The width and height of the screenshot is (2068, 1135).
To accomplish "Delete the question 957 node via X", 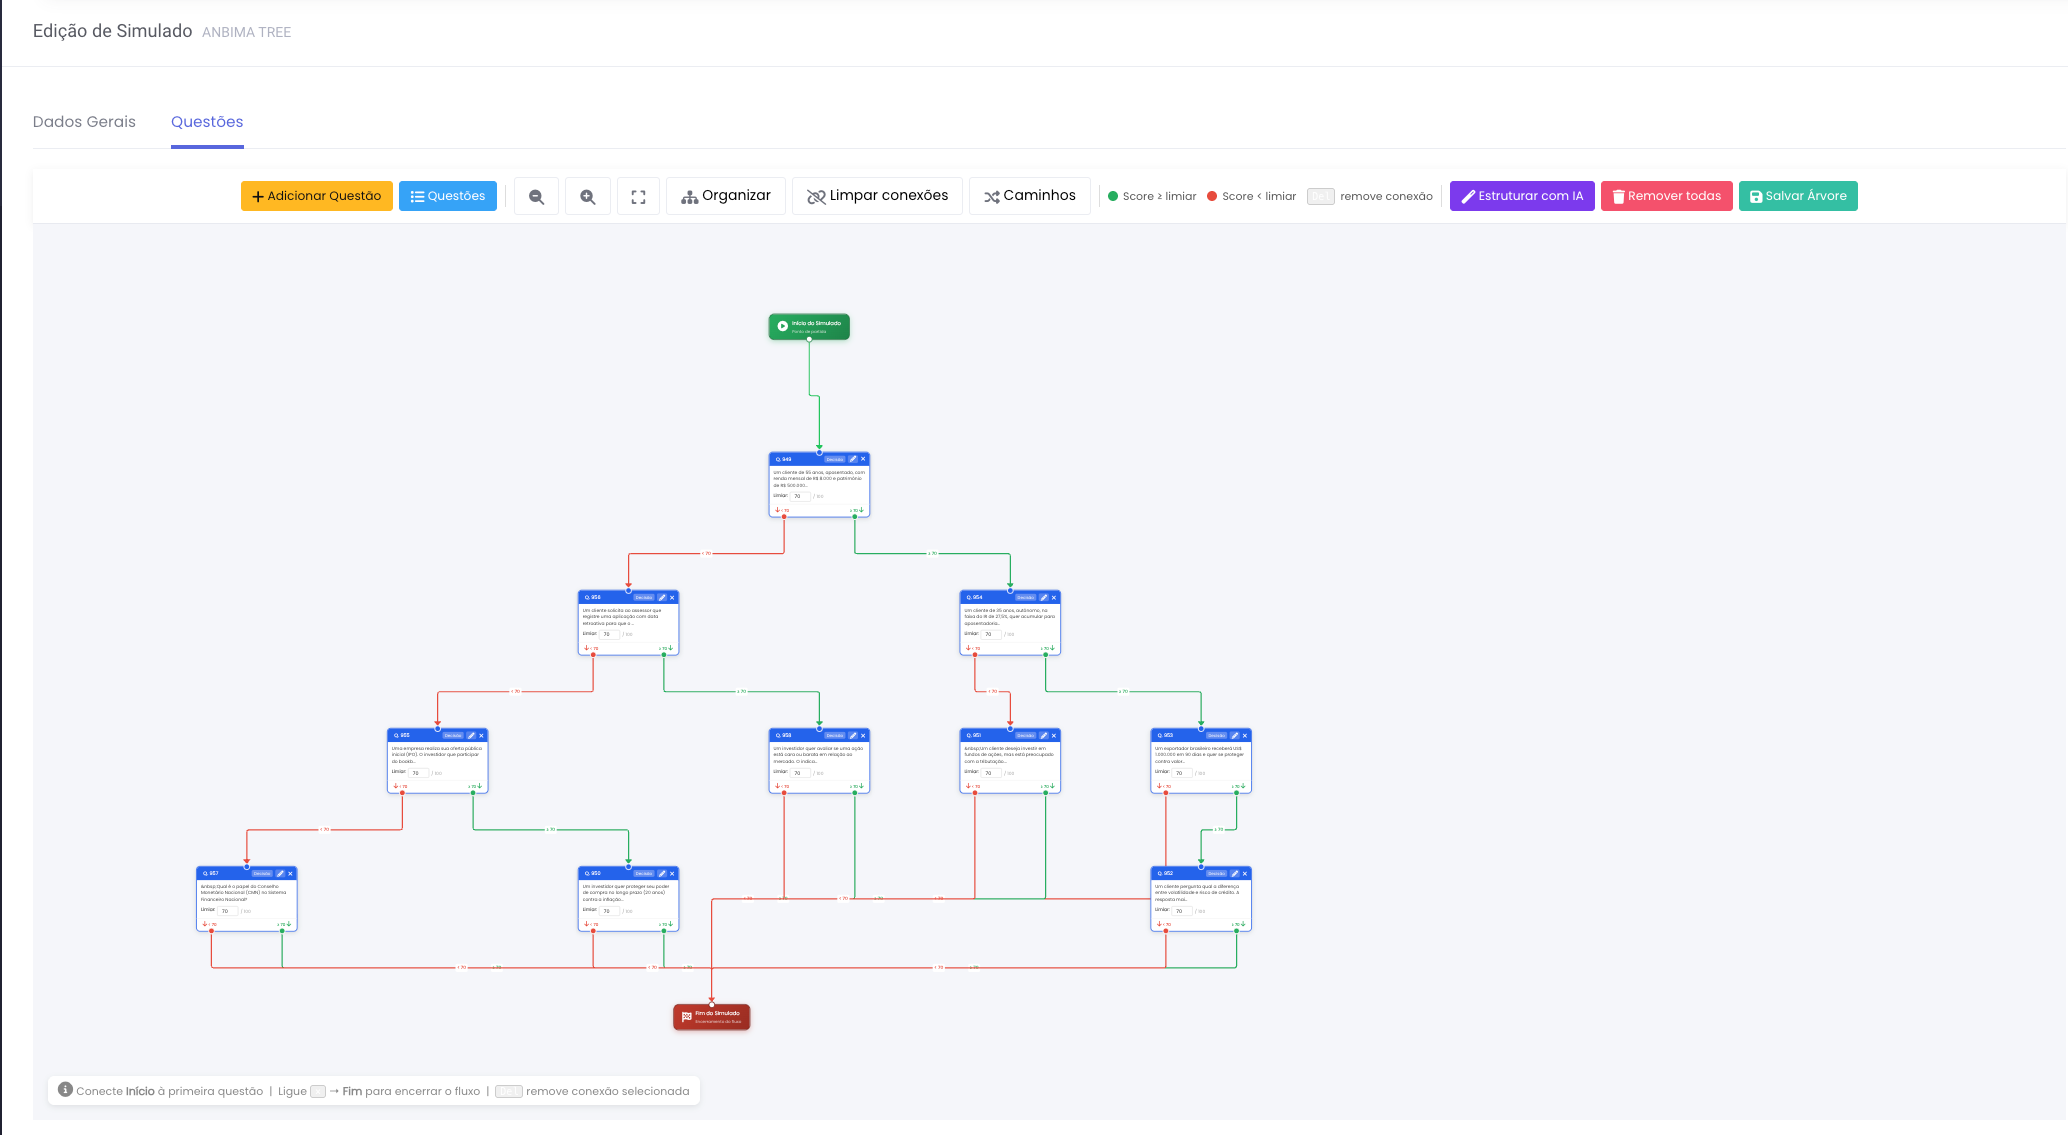I will (x=291, y=873).
